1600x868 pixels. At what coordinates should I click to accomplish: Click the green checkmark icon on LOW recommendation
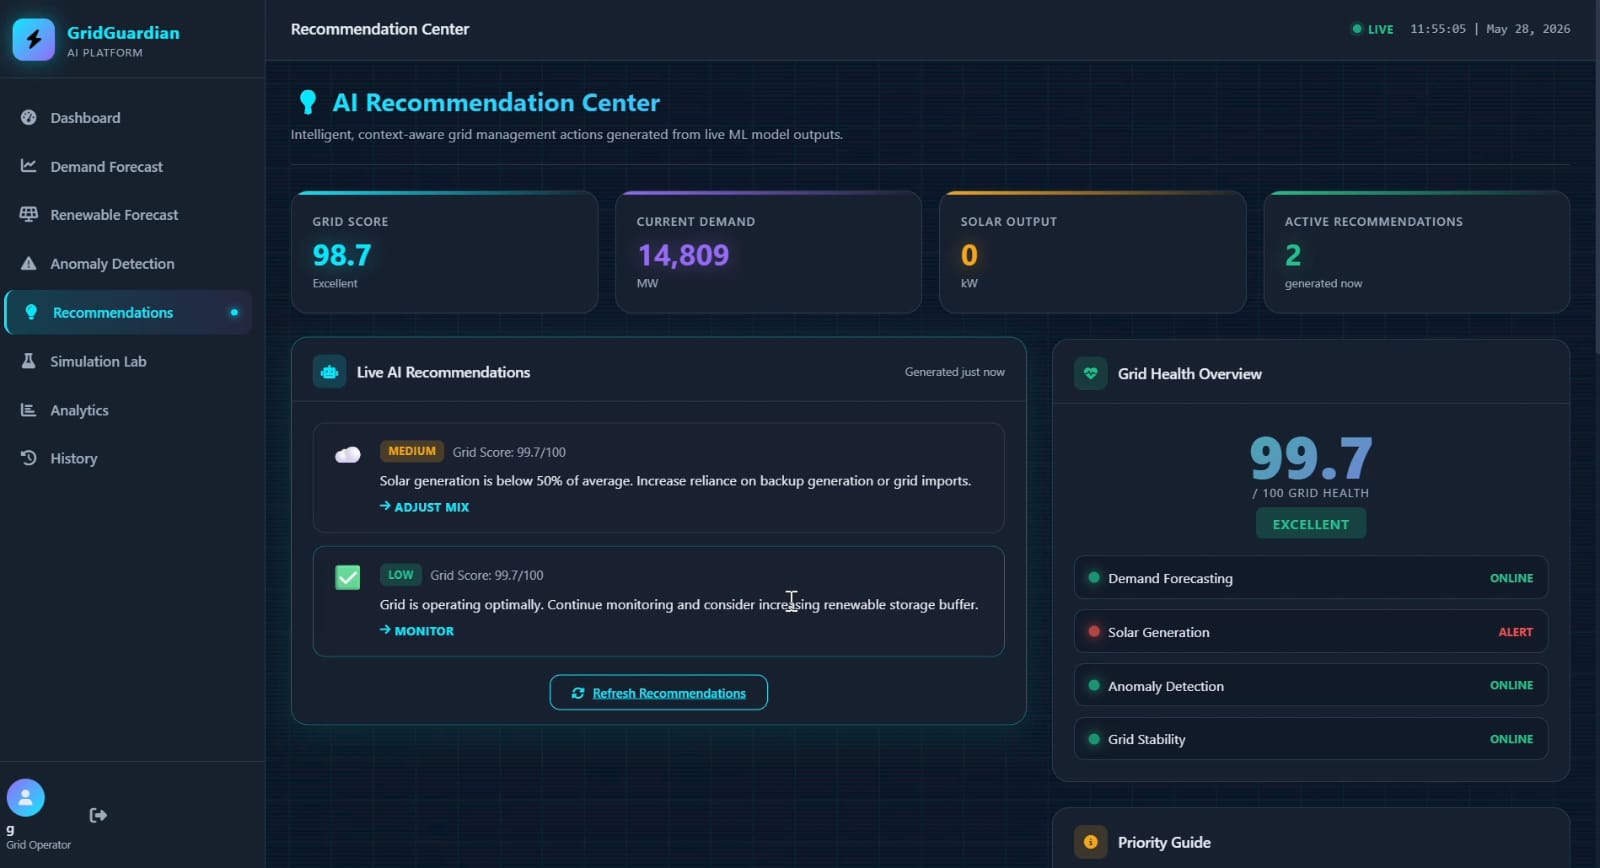pos(348,577)
